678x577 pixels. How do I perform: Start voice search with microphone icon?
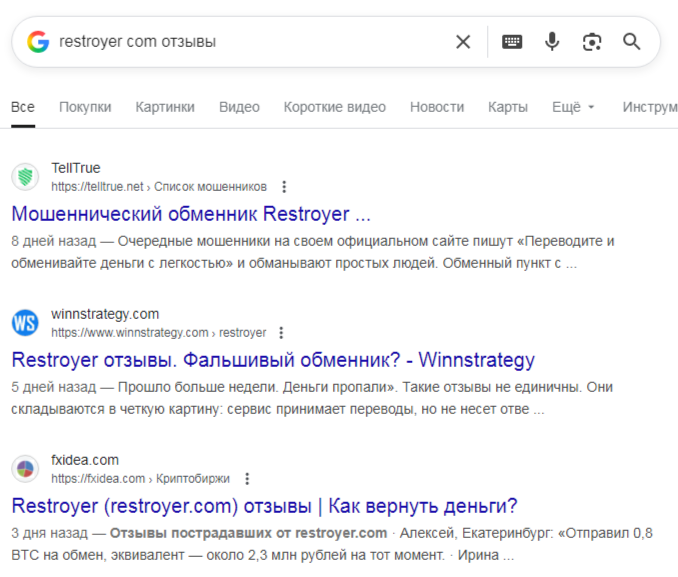point(552,42)
